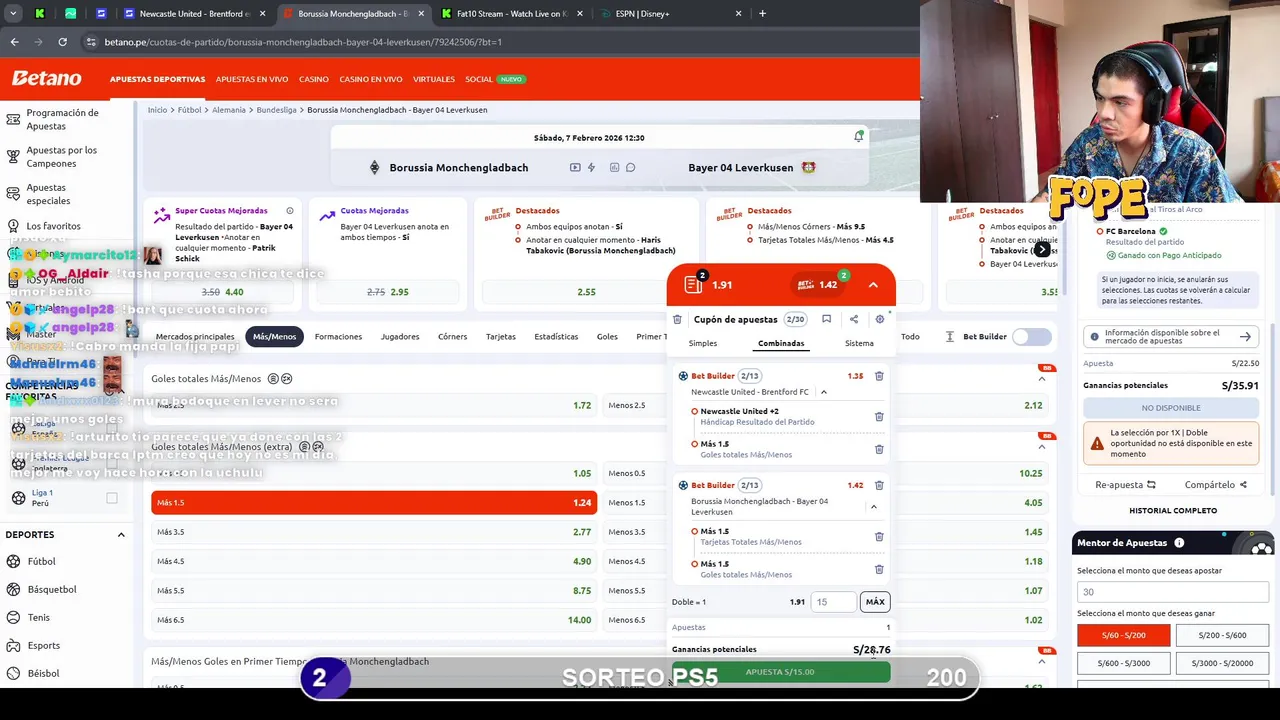Collapse the DEPORTES sidebar section
Viewport: 1280px width, 720px height.
click(121, 535)
